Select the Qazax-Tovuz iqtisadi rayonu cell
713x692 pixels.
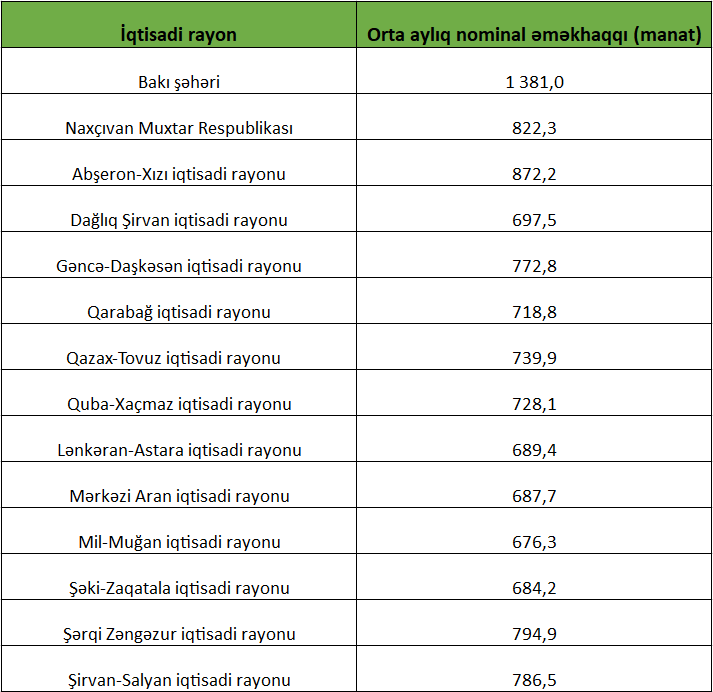click(178, 358)
